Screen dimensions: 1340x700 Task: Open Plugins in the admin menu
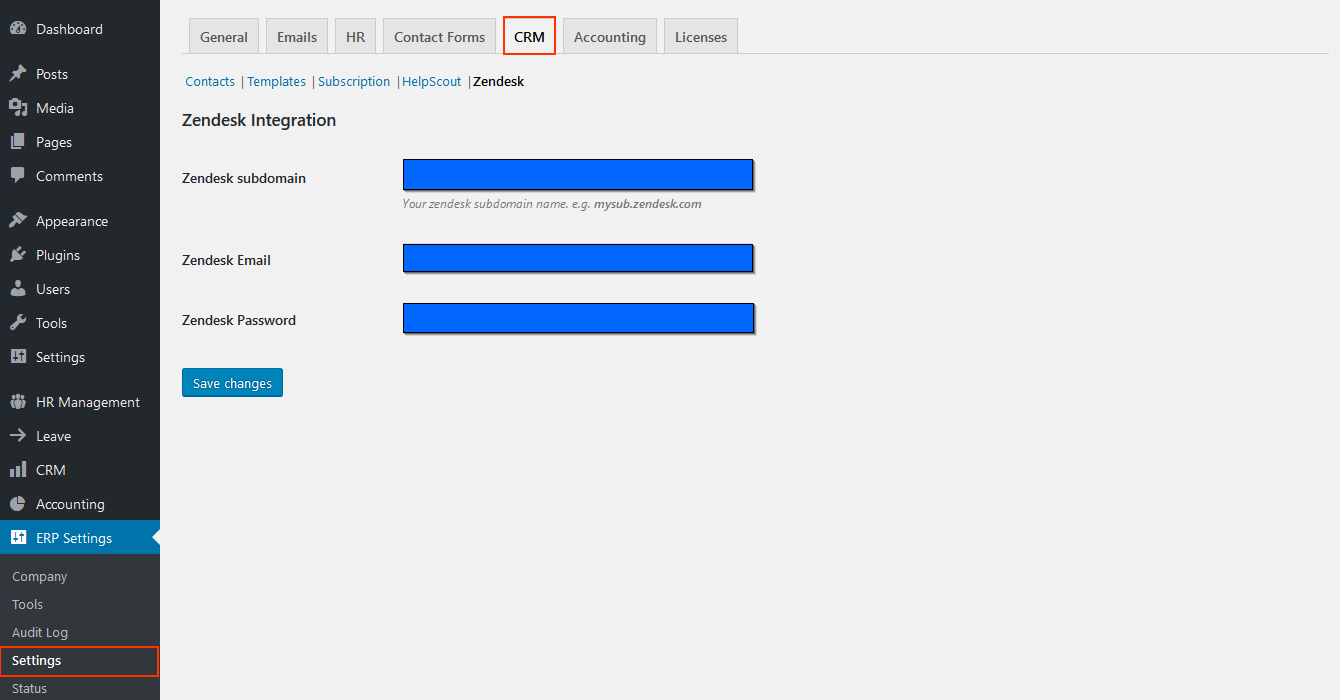tap(80, 255)
